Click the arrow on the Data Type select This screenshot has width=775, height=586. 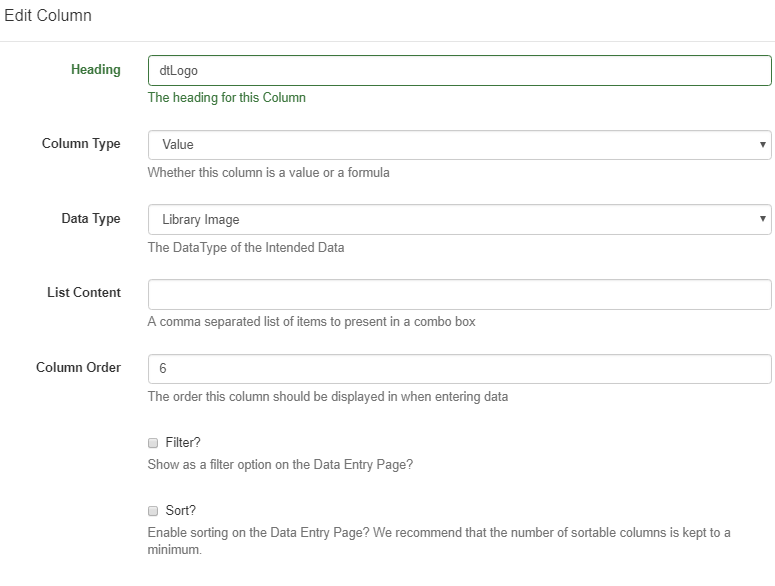(762, 219)
